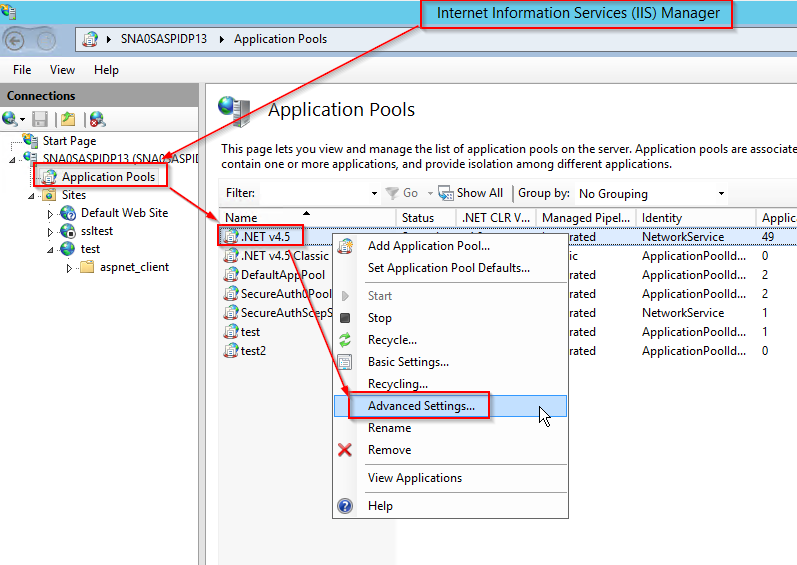Click the SecureAuthScepS pool icon

coord(231,312)
